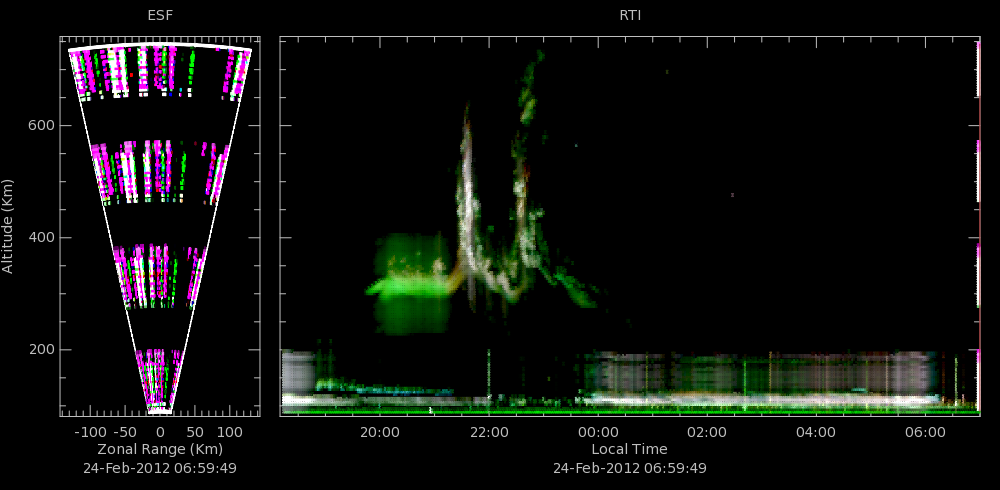1000x490 pixels.
Task: Click the RTI plot title
Action: coord(629,15)
